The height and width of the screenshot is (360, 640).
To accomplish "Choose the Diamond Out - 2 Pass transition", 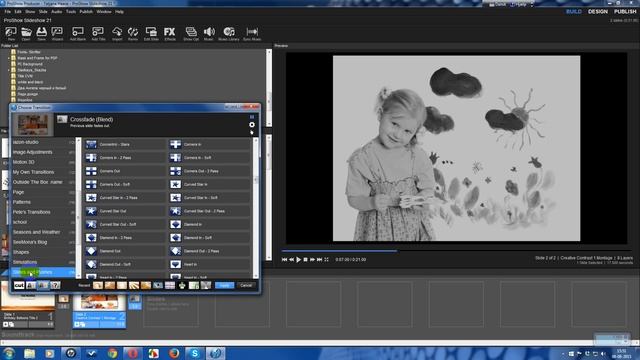I will click(210, 251).
